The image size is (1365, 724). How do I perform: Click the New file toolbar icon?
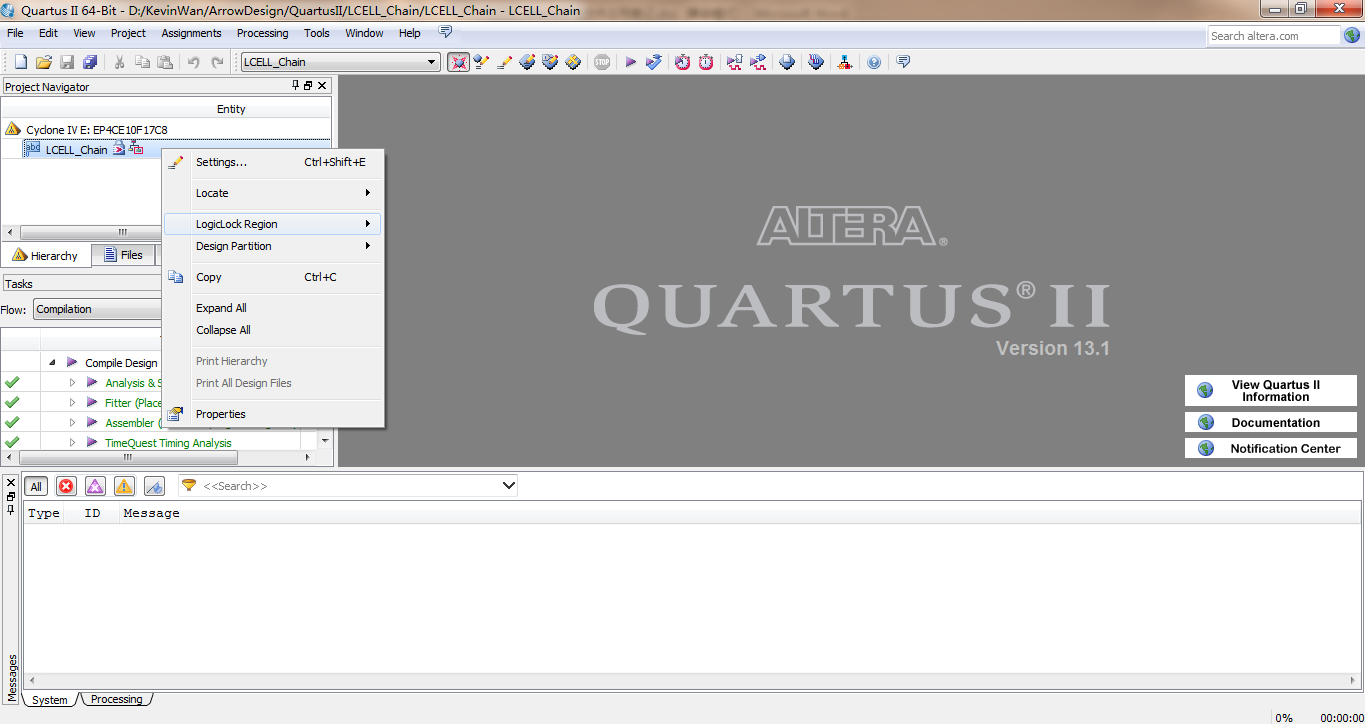tap(20, 62)
